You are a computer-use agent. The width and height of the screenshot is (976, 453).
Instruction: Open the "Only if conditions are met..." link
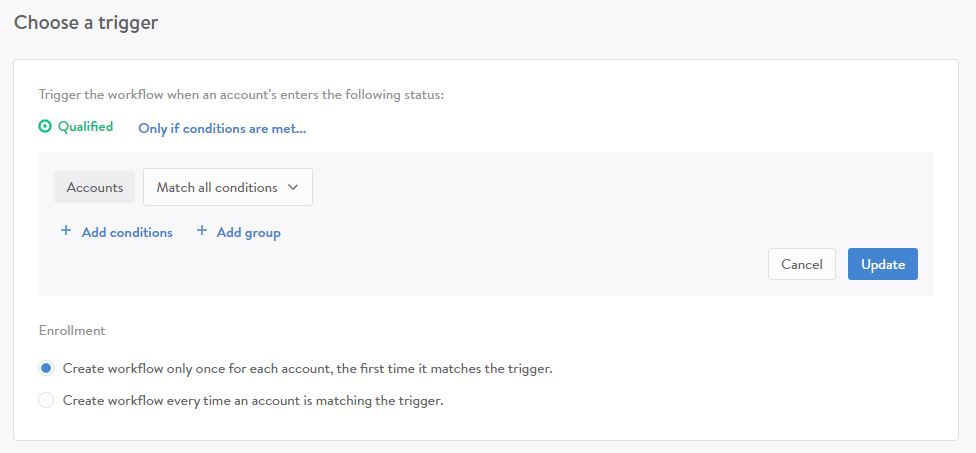tap(222, 128)
